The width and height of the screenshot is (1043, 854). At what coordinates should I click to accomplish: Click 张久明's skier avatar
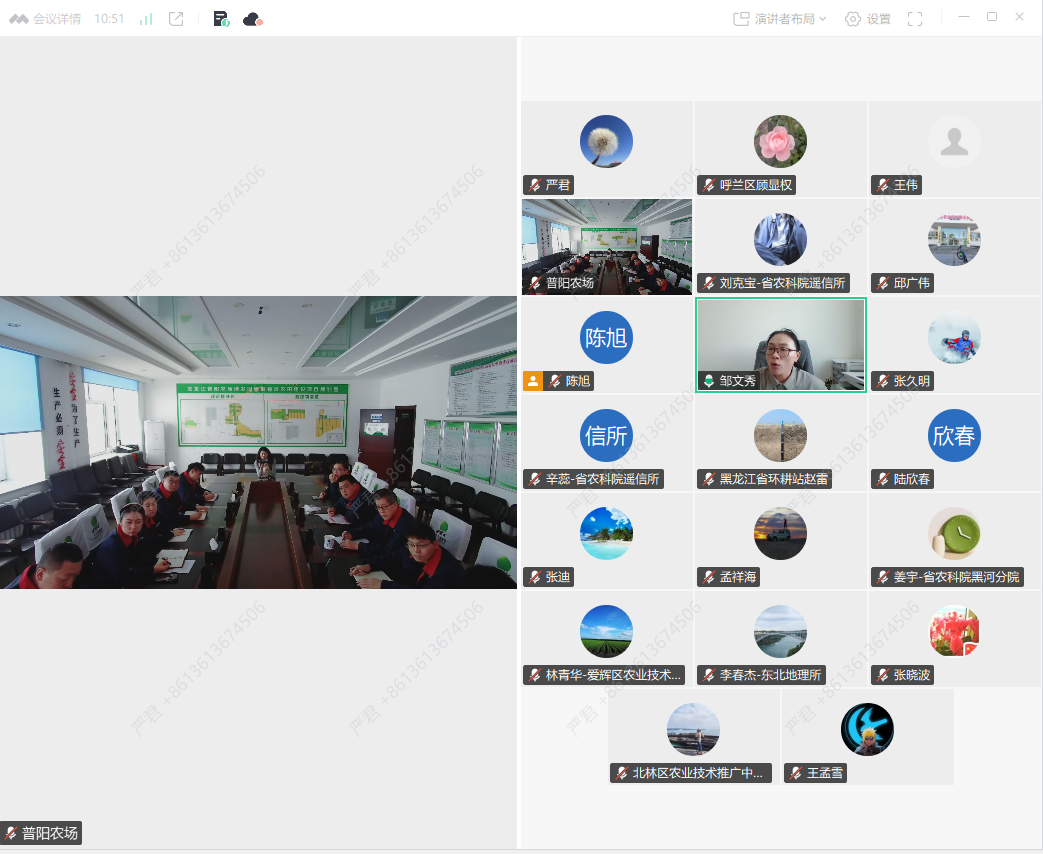(954, 338)
